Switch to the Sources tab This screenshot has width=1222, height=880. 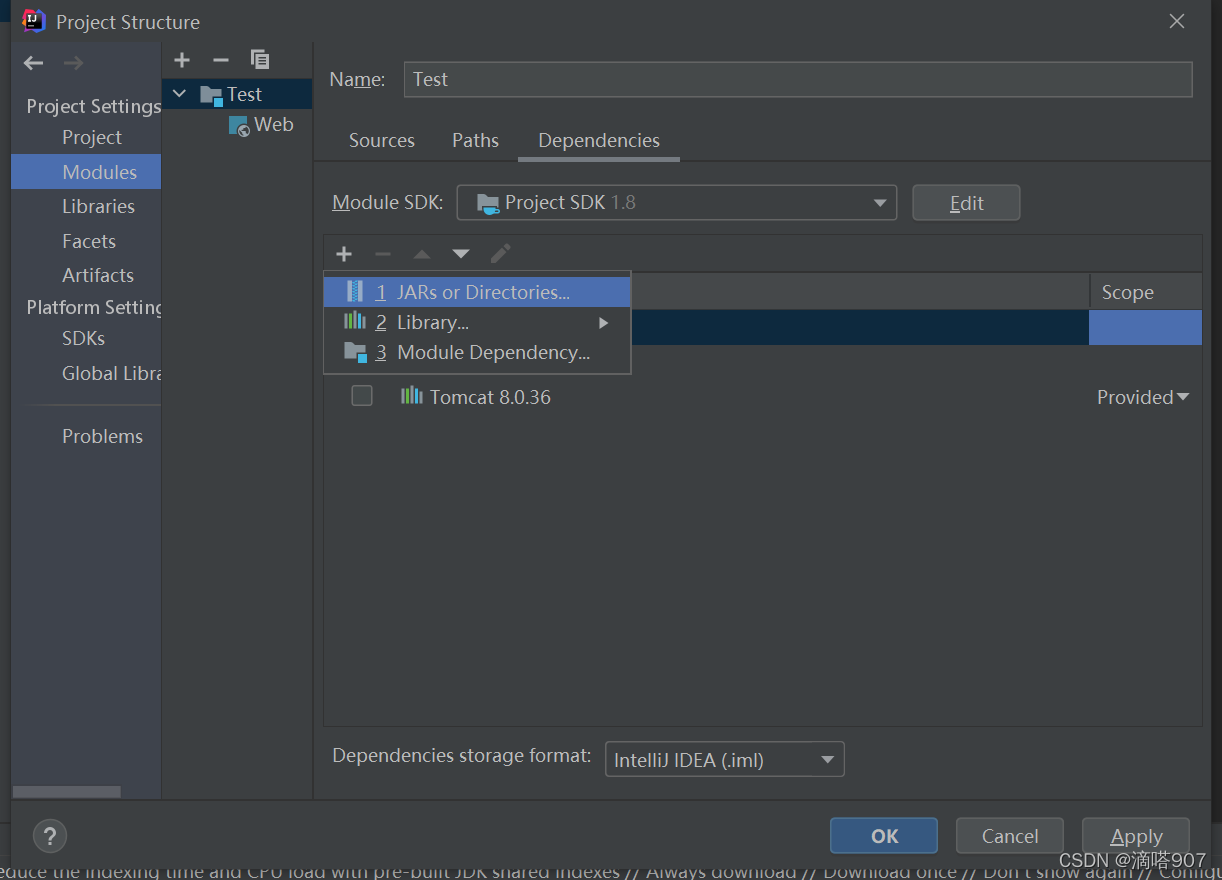point(381,140)
